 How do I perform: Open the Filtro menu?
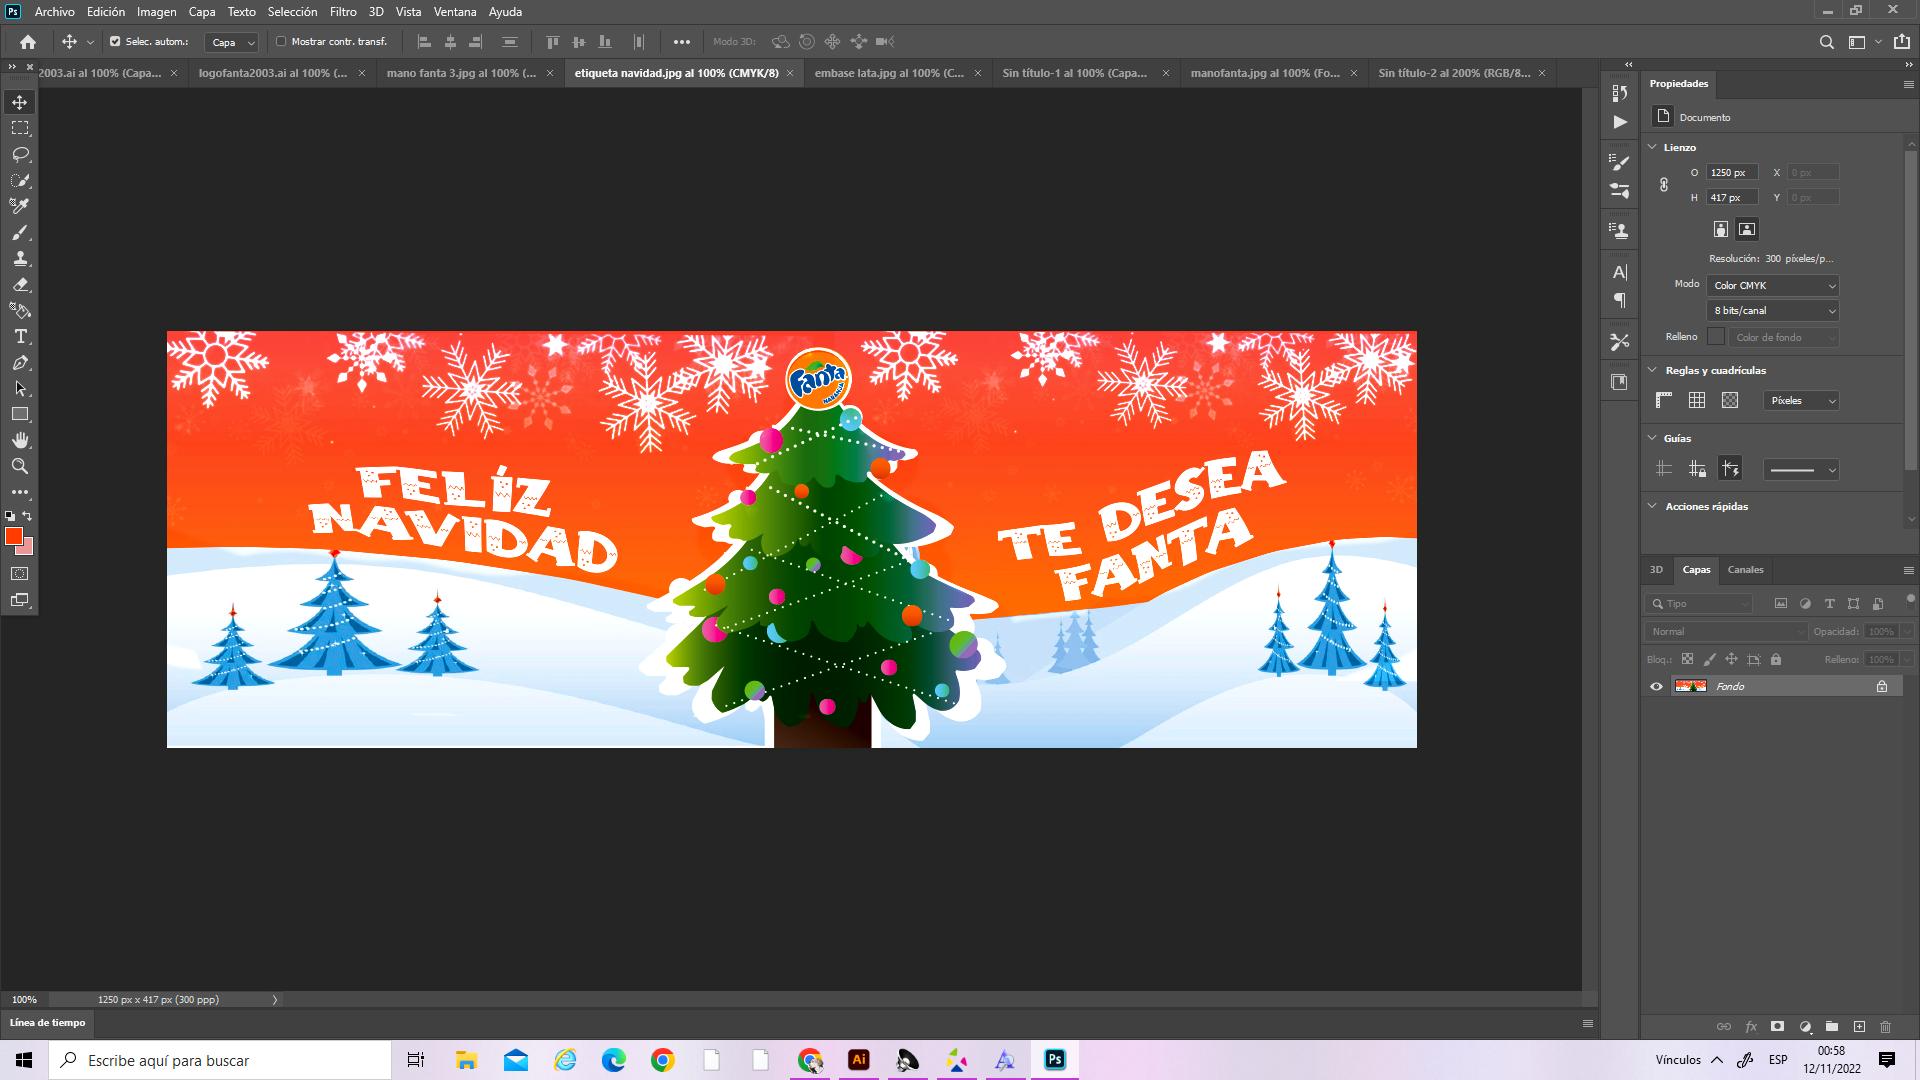coord(342,12)
